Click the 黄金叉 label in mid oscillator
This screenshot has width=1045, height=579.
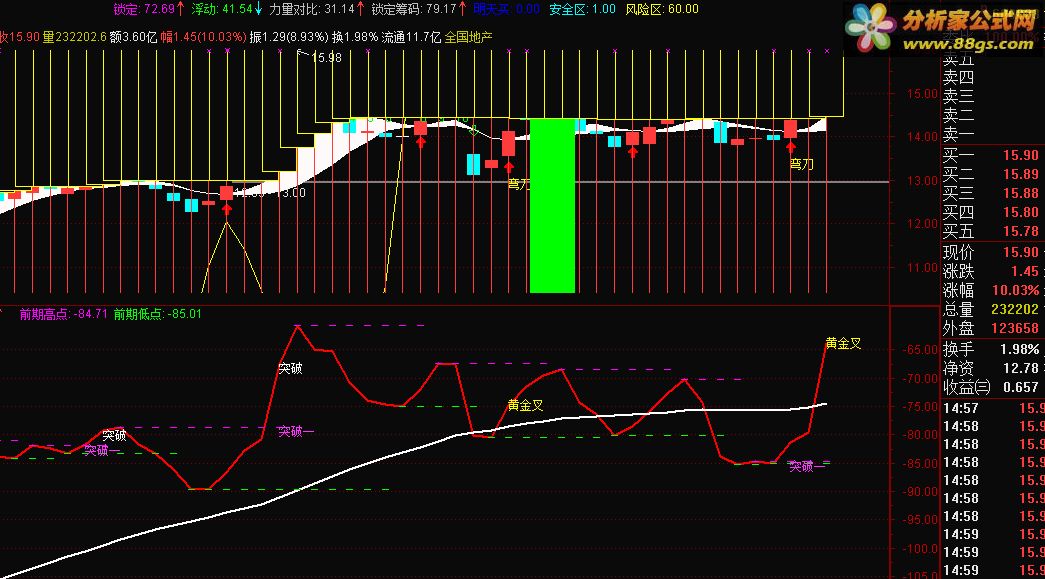click(525, 406)
